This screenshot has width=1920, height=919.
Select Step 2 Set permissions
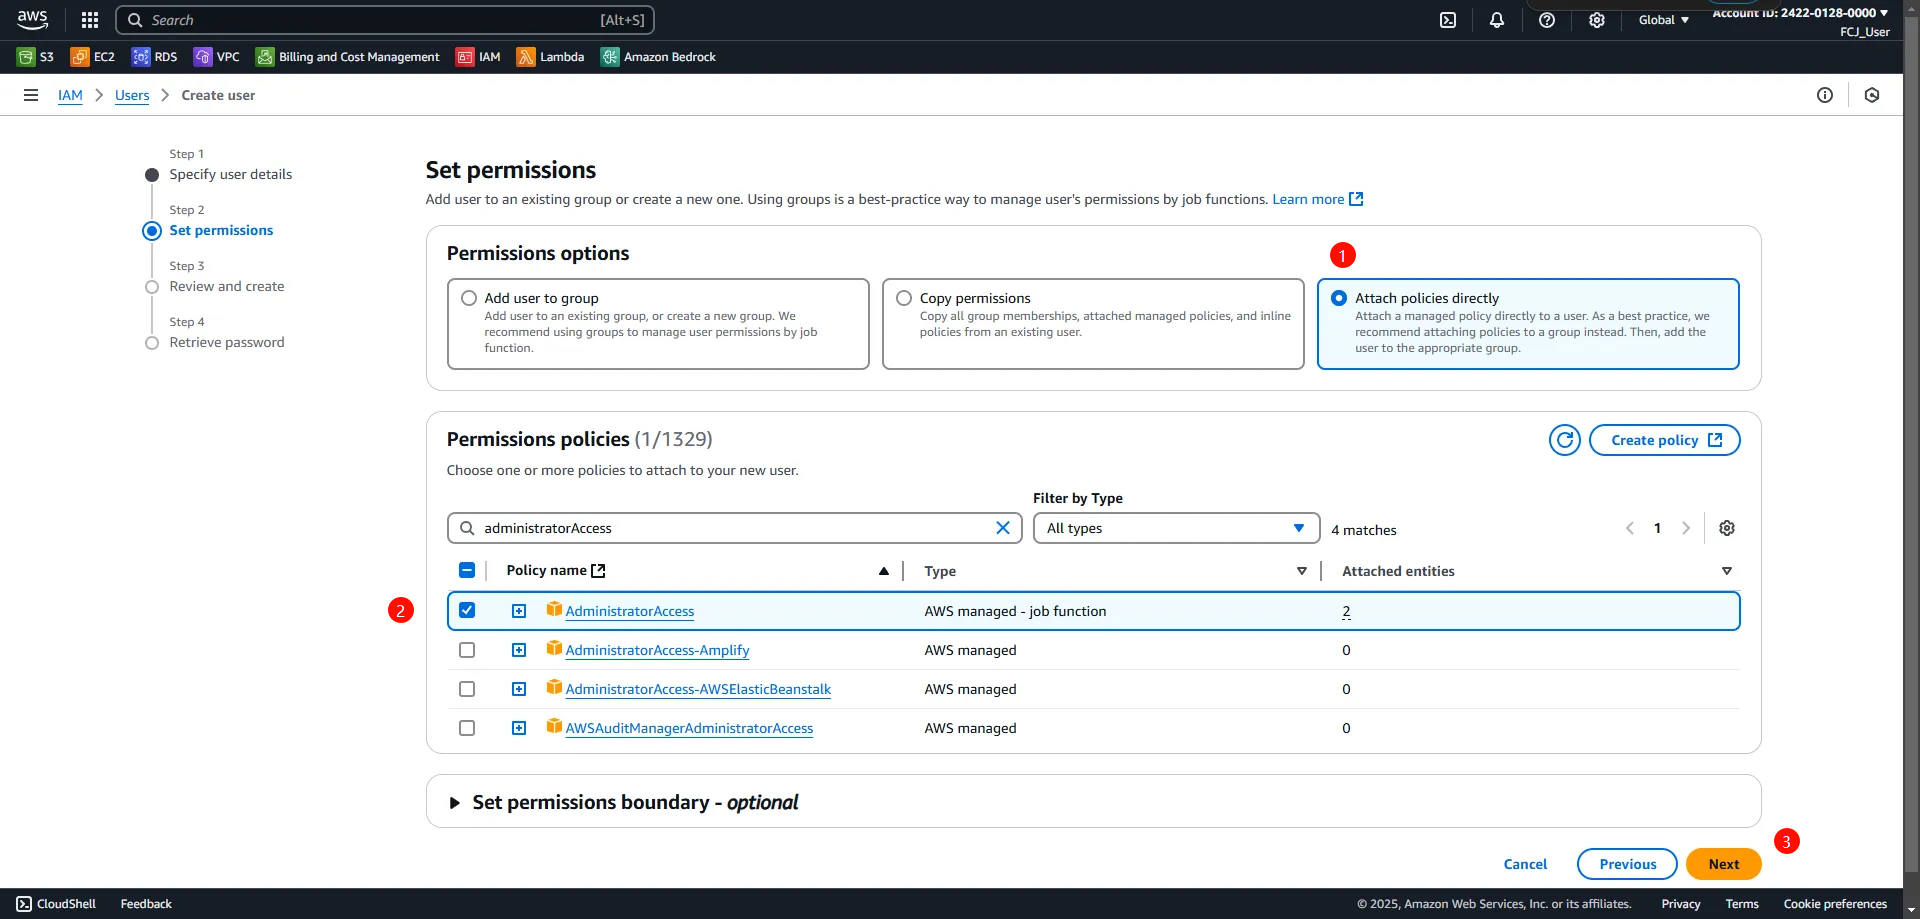(221, 230)
